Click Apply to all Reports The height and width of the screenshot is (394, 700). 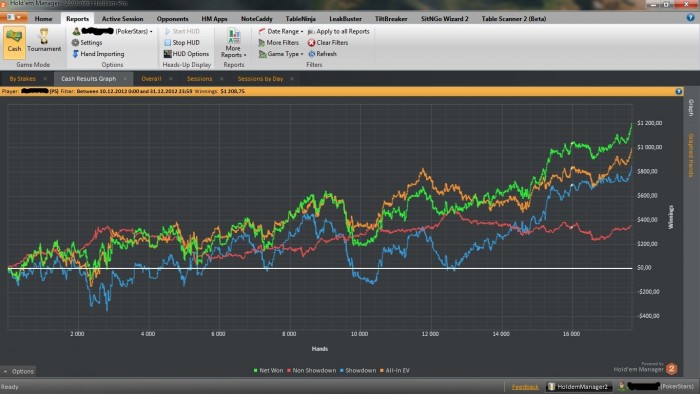tap(339, 31)
